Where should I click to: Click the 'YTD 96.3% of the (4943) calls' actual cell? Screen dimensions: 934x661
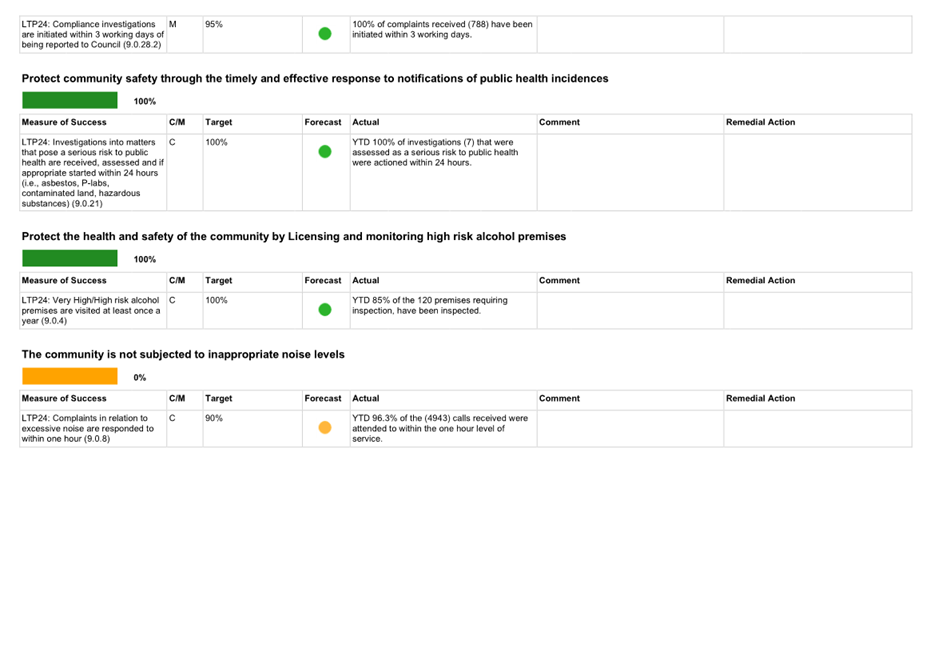pyautogui.click(x=440, y=428)
